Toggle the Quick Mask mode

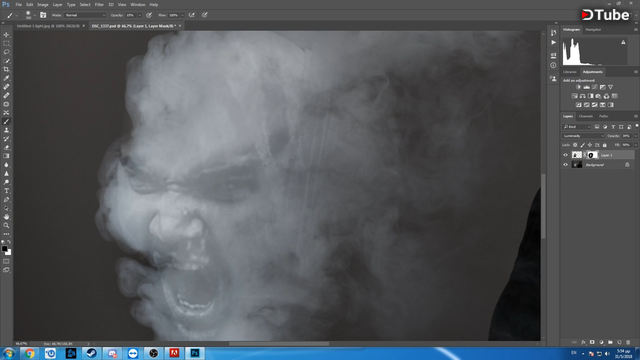[6, 261]
